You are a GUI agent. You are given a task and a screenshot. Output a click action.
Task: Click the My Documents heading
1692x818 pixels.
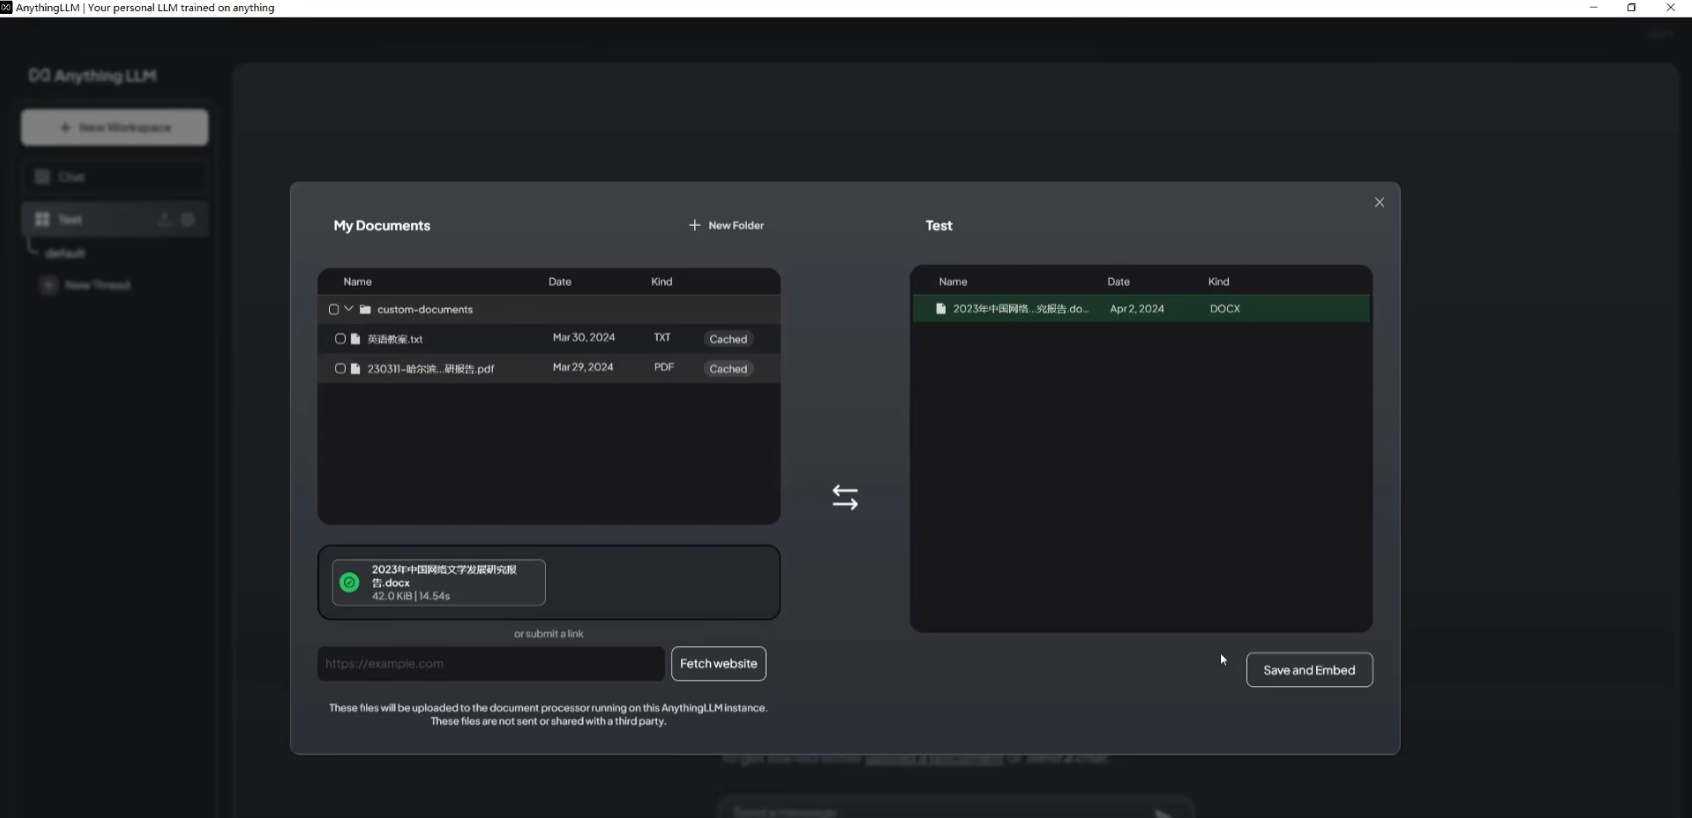[382, 225]
